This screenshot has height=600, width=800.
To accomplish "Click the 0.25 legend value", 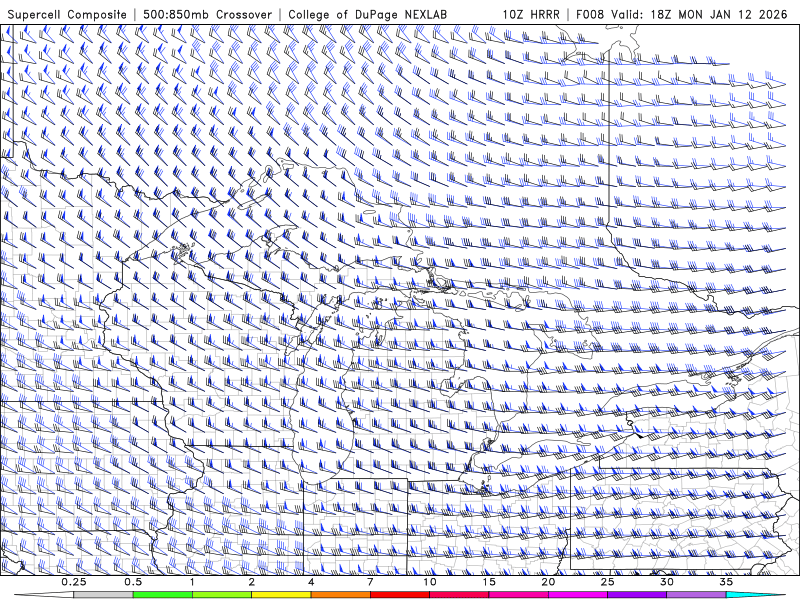I will 74,582.
